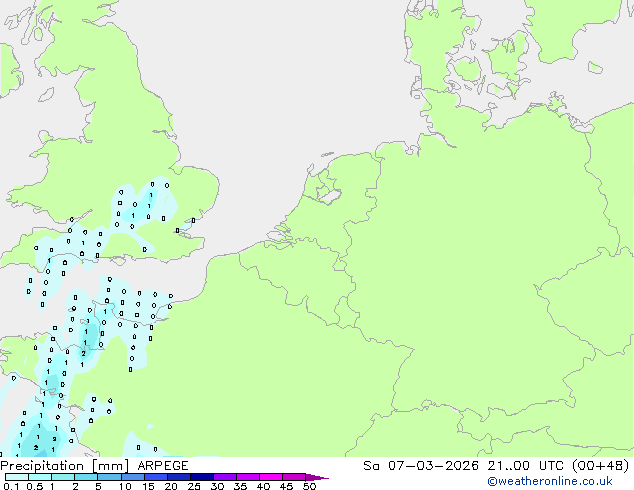Click the 45–50 mm legend color swatch
Image resolution: width=634 pixels, height=490 pixels.
click(x=294, y=477)
